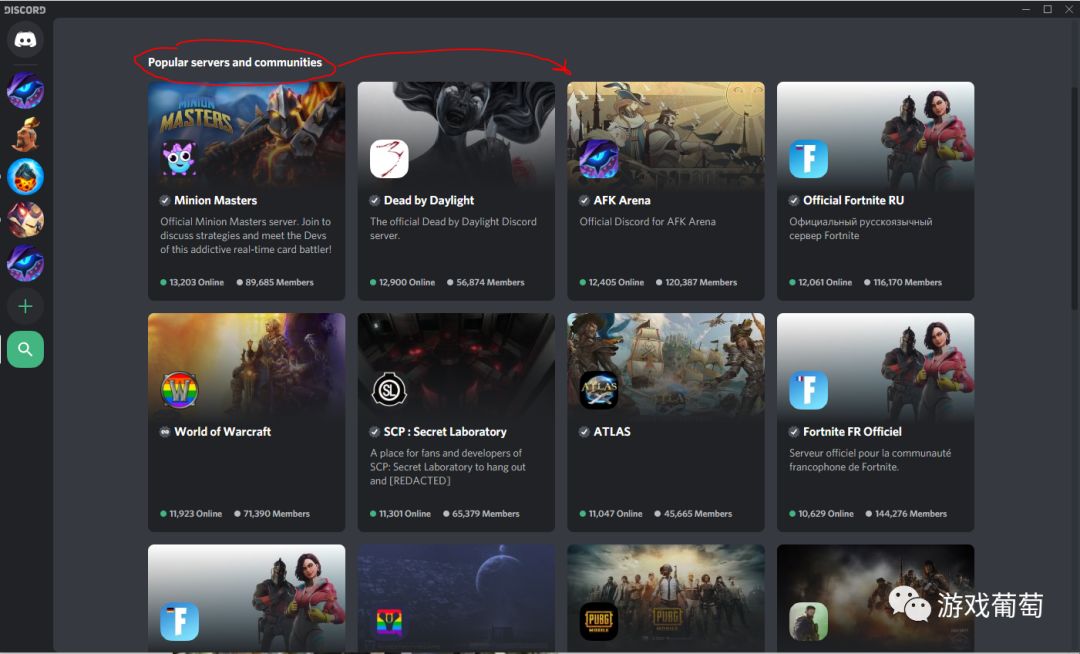Open the AFK Arena server title
The height and width of the screenshot is (654, 1080).
[622, 200]
